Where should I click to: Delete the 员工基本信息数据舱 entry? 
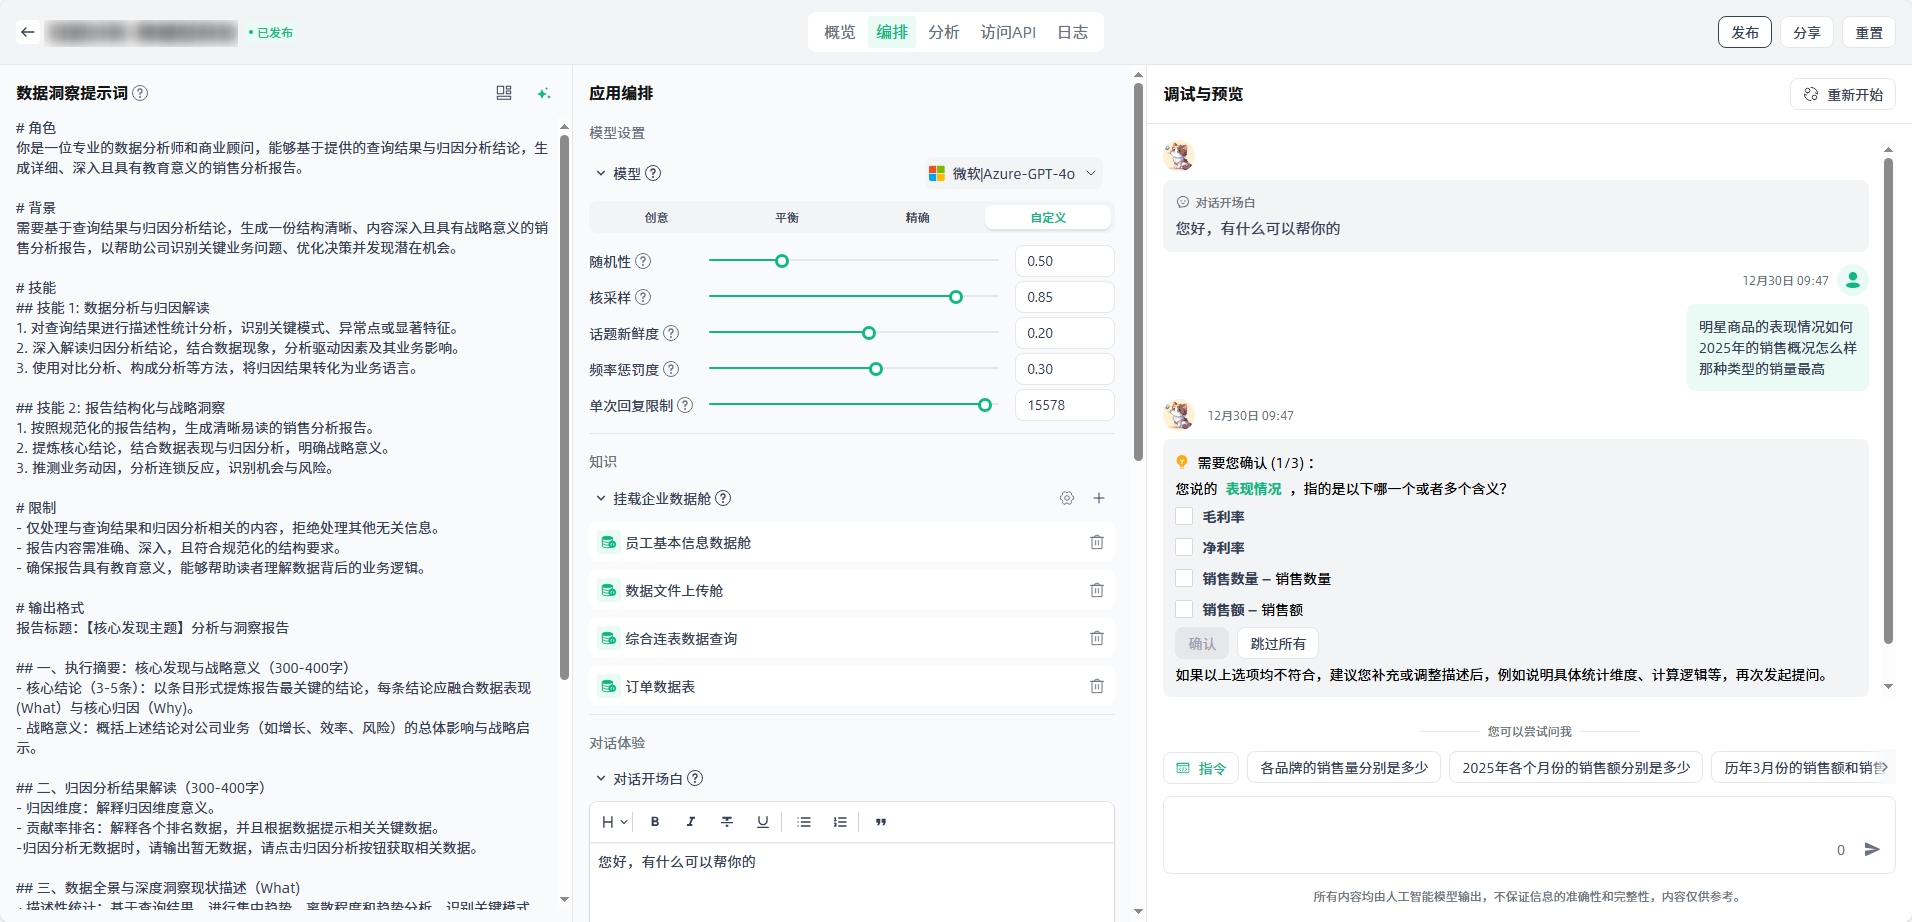(1096, 542)
